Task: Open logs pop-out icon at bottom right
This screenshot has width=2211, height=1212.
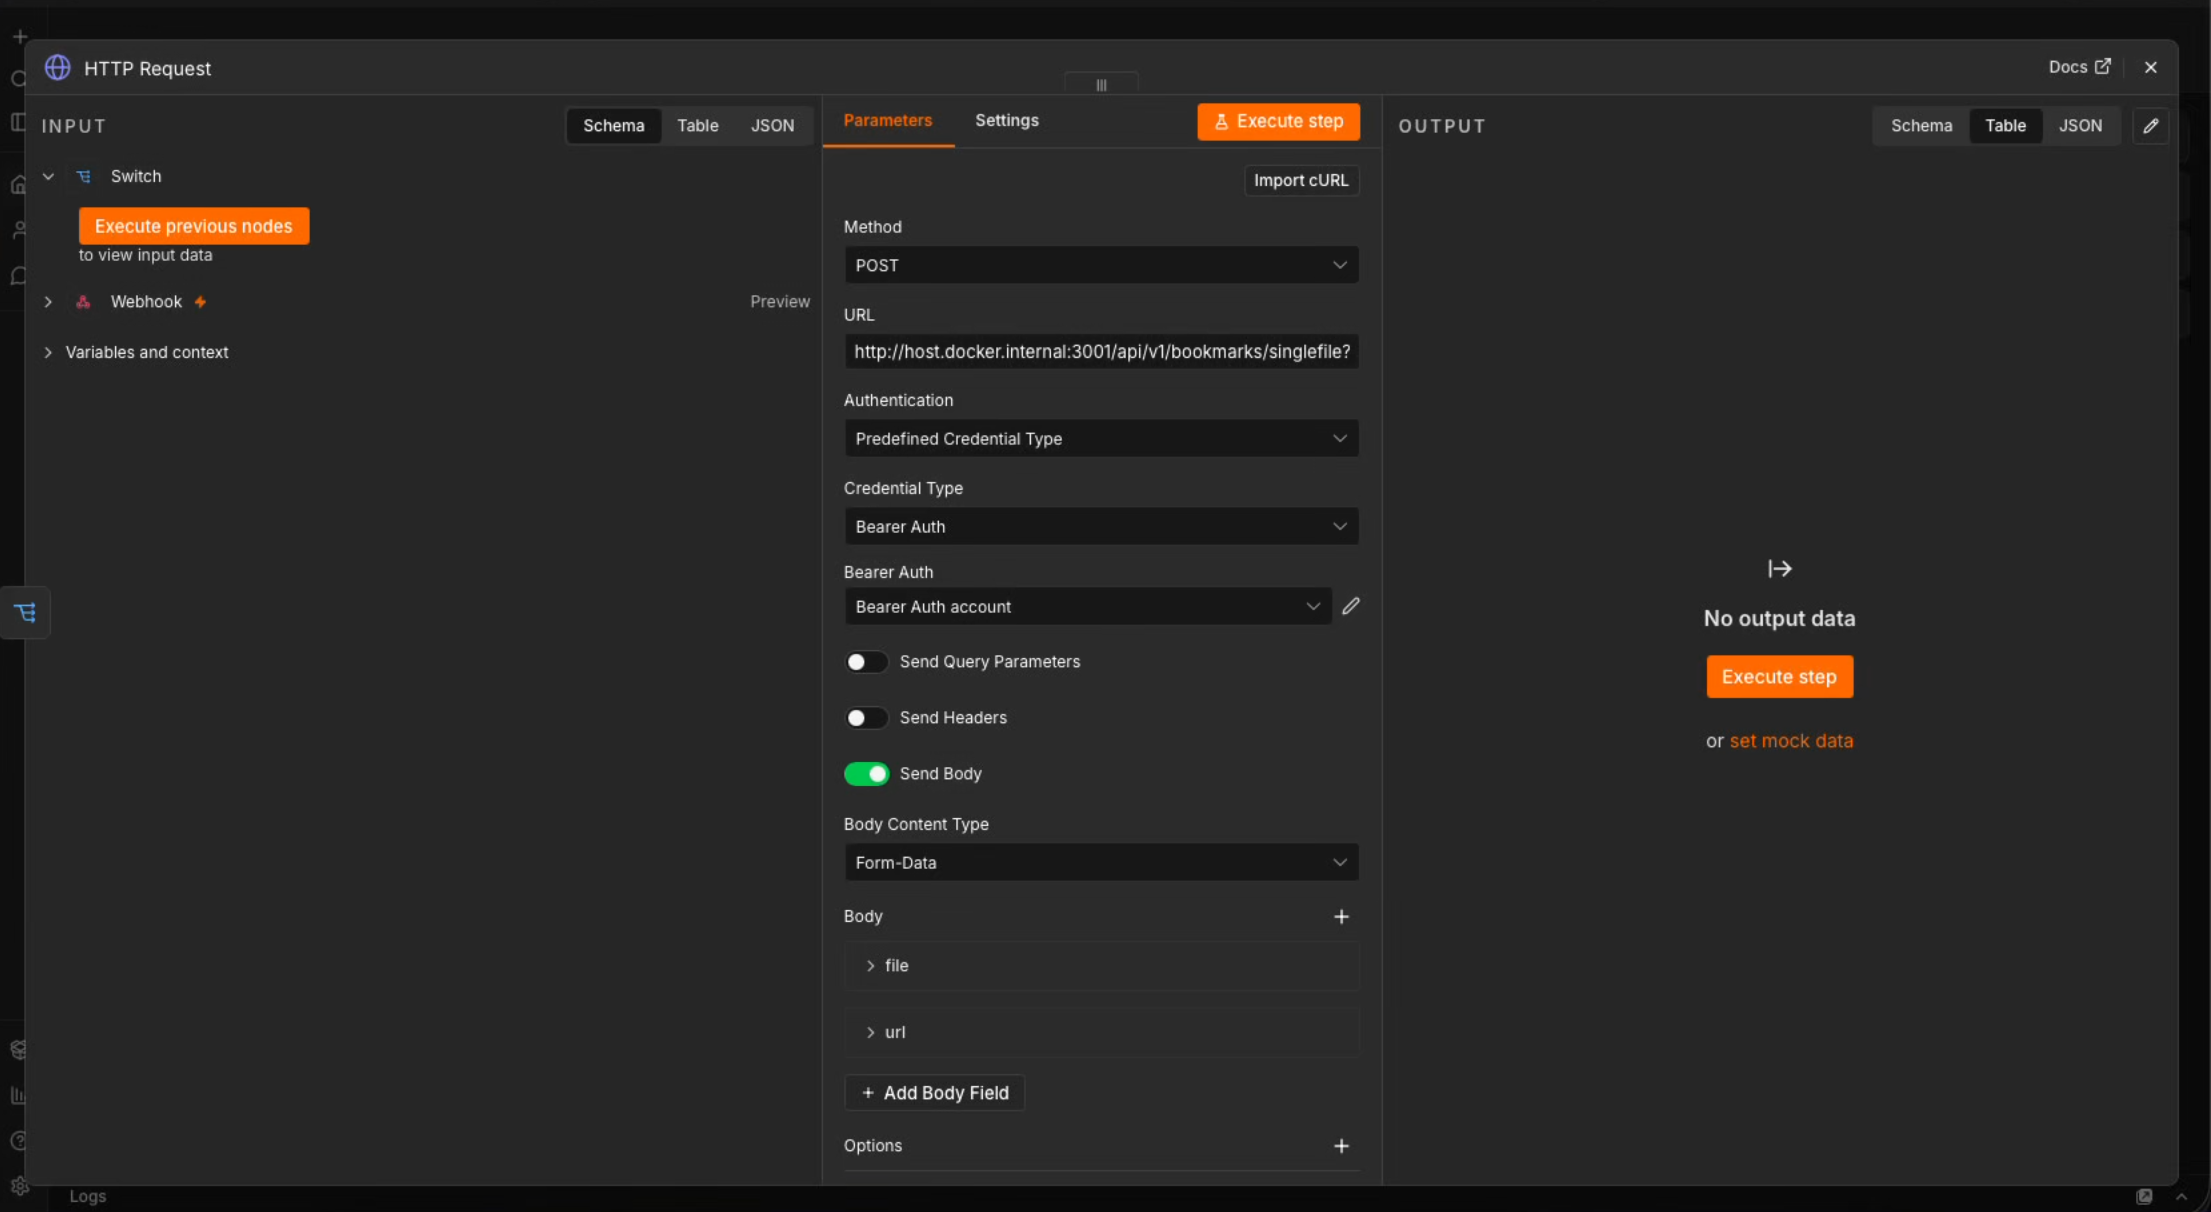Action: [2144, 1197]
